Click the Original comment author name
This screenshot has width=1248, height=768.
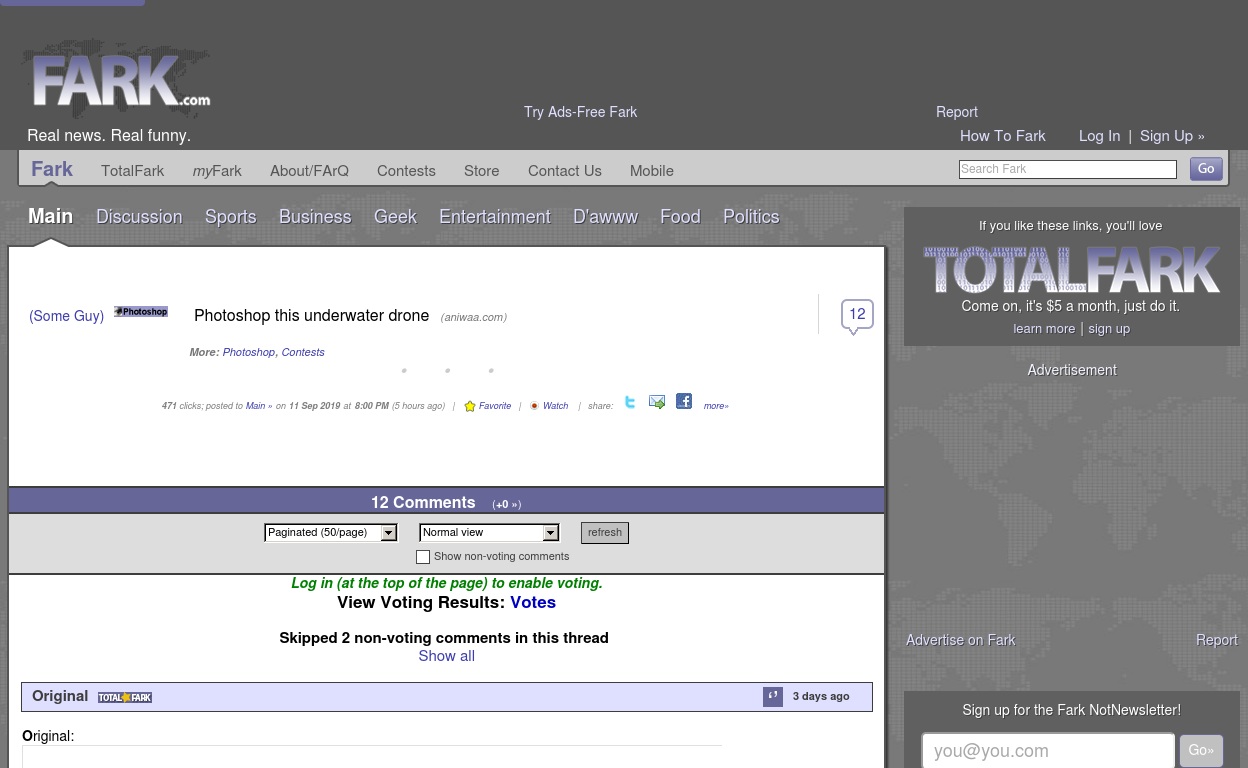[60, 696]
